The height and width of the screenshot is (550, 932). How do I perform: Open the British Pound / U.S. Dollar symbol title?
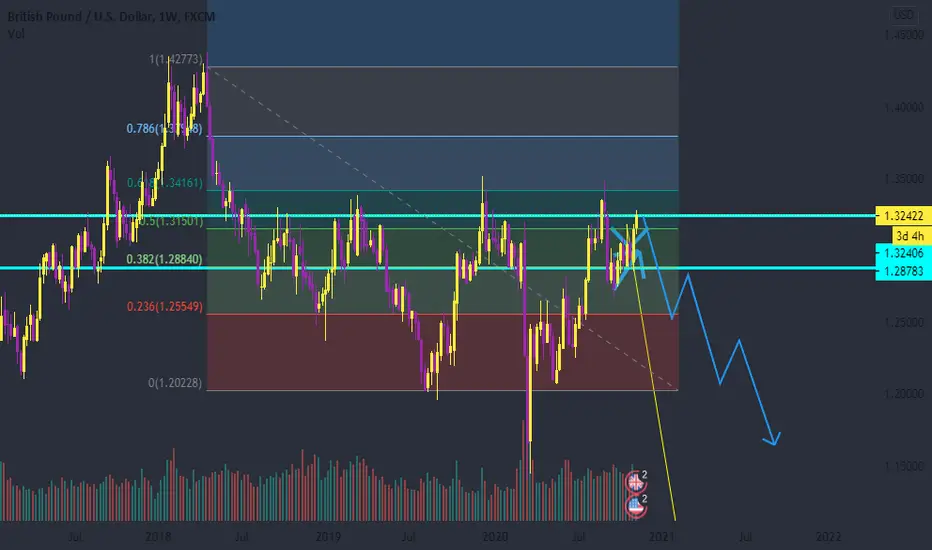pyautogui.click(x=111, y=17)
